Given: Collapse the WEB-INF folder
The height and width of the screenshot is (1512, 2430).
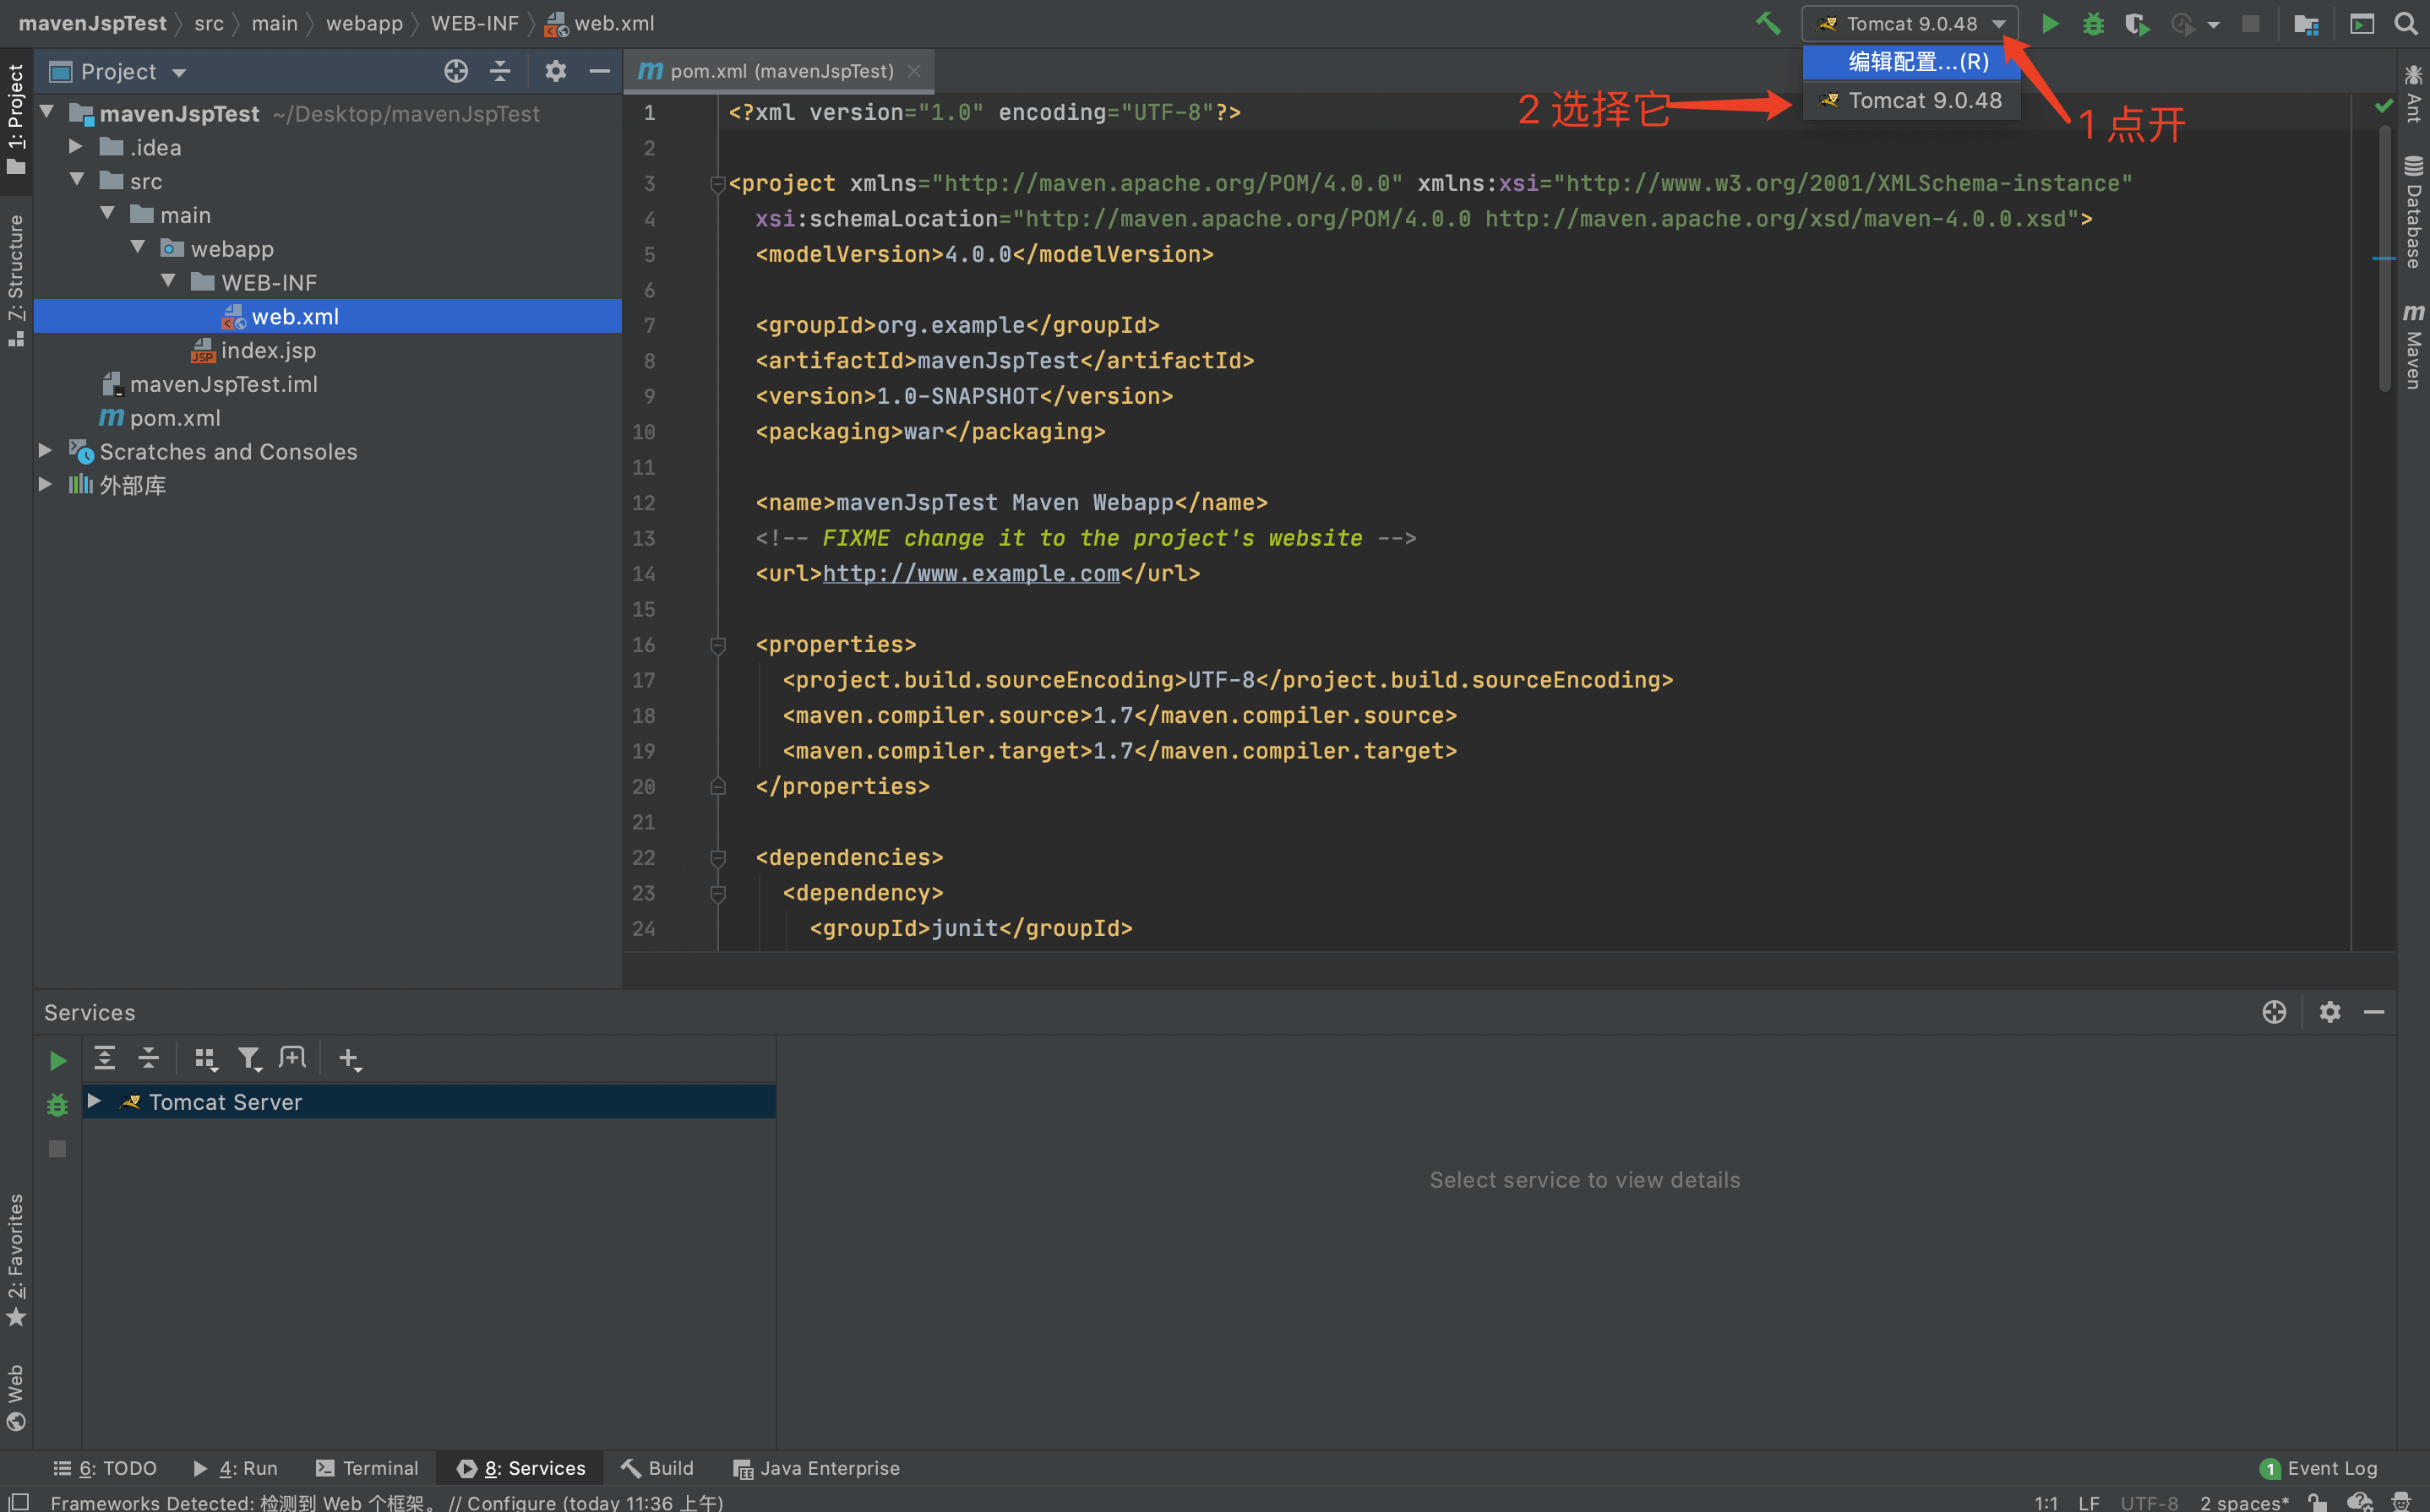Looking at the screenshot, I should pos(168,281).
